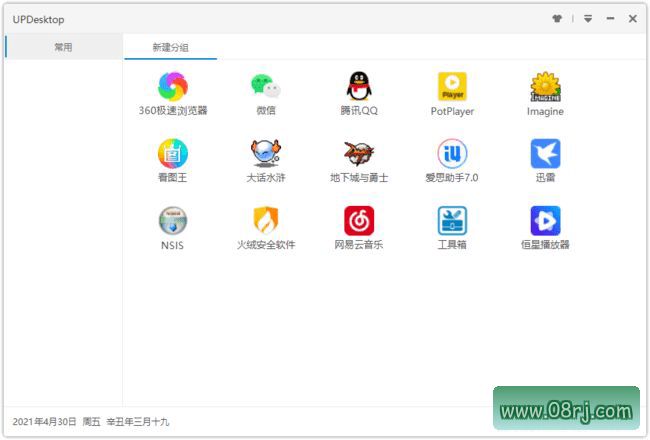This screenshot has height=440, width=650.
Task: Click the lunar date 辛丑年三月十九
Action: coord(138,422)
